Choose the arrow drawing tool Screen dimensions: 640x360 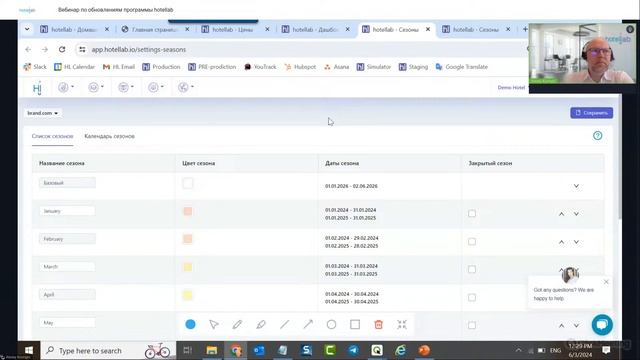pos(308,324)
